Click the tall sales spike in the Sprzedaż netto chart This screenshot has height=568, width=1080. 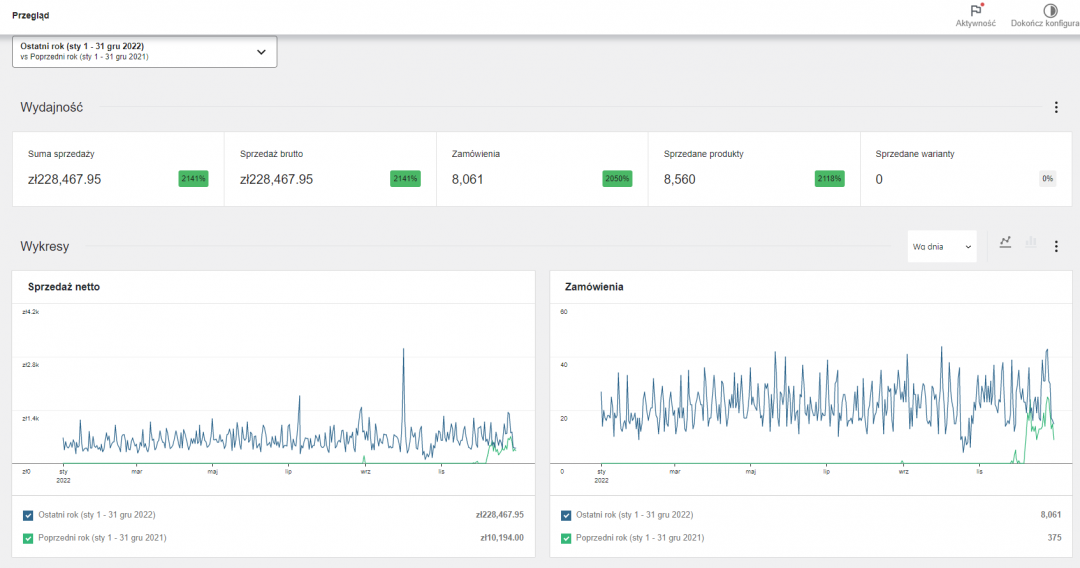click(x=403, y=352)
